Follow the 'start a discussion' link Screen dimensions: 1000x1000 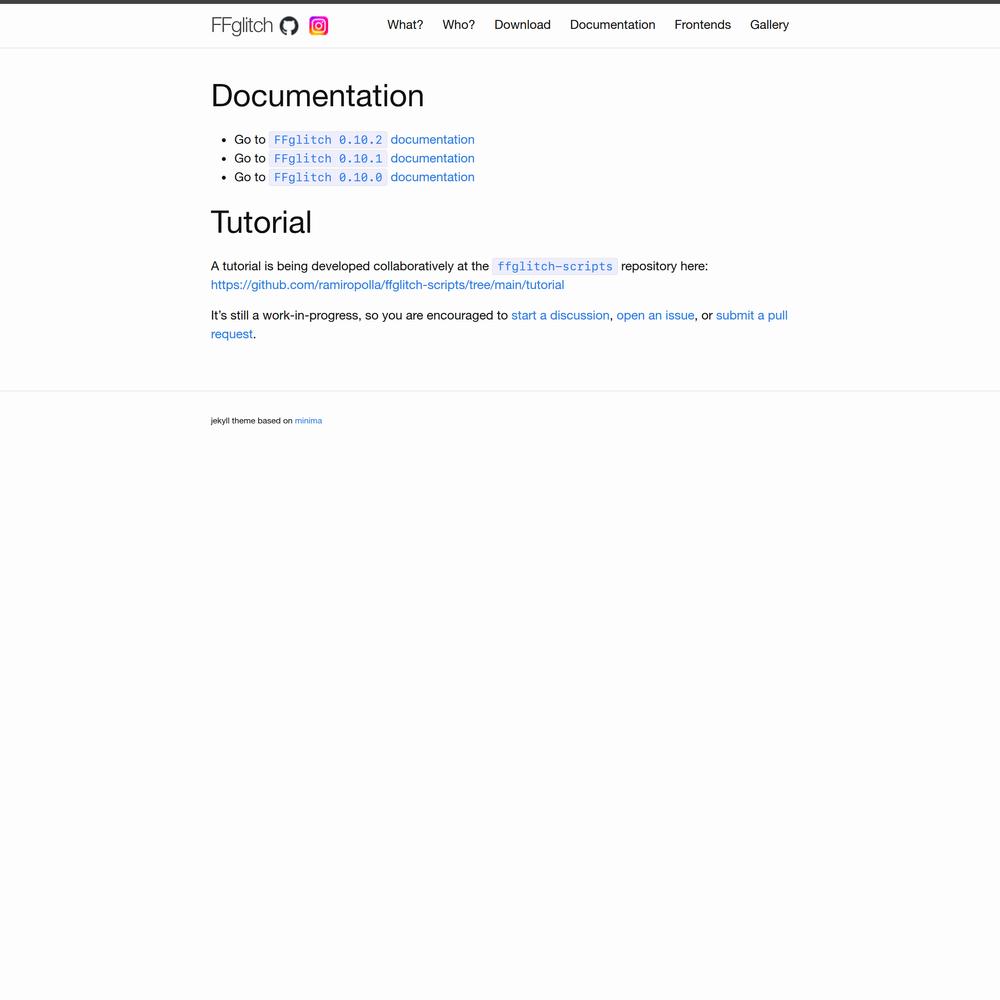560,316
